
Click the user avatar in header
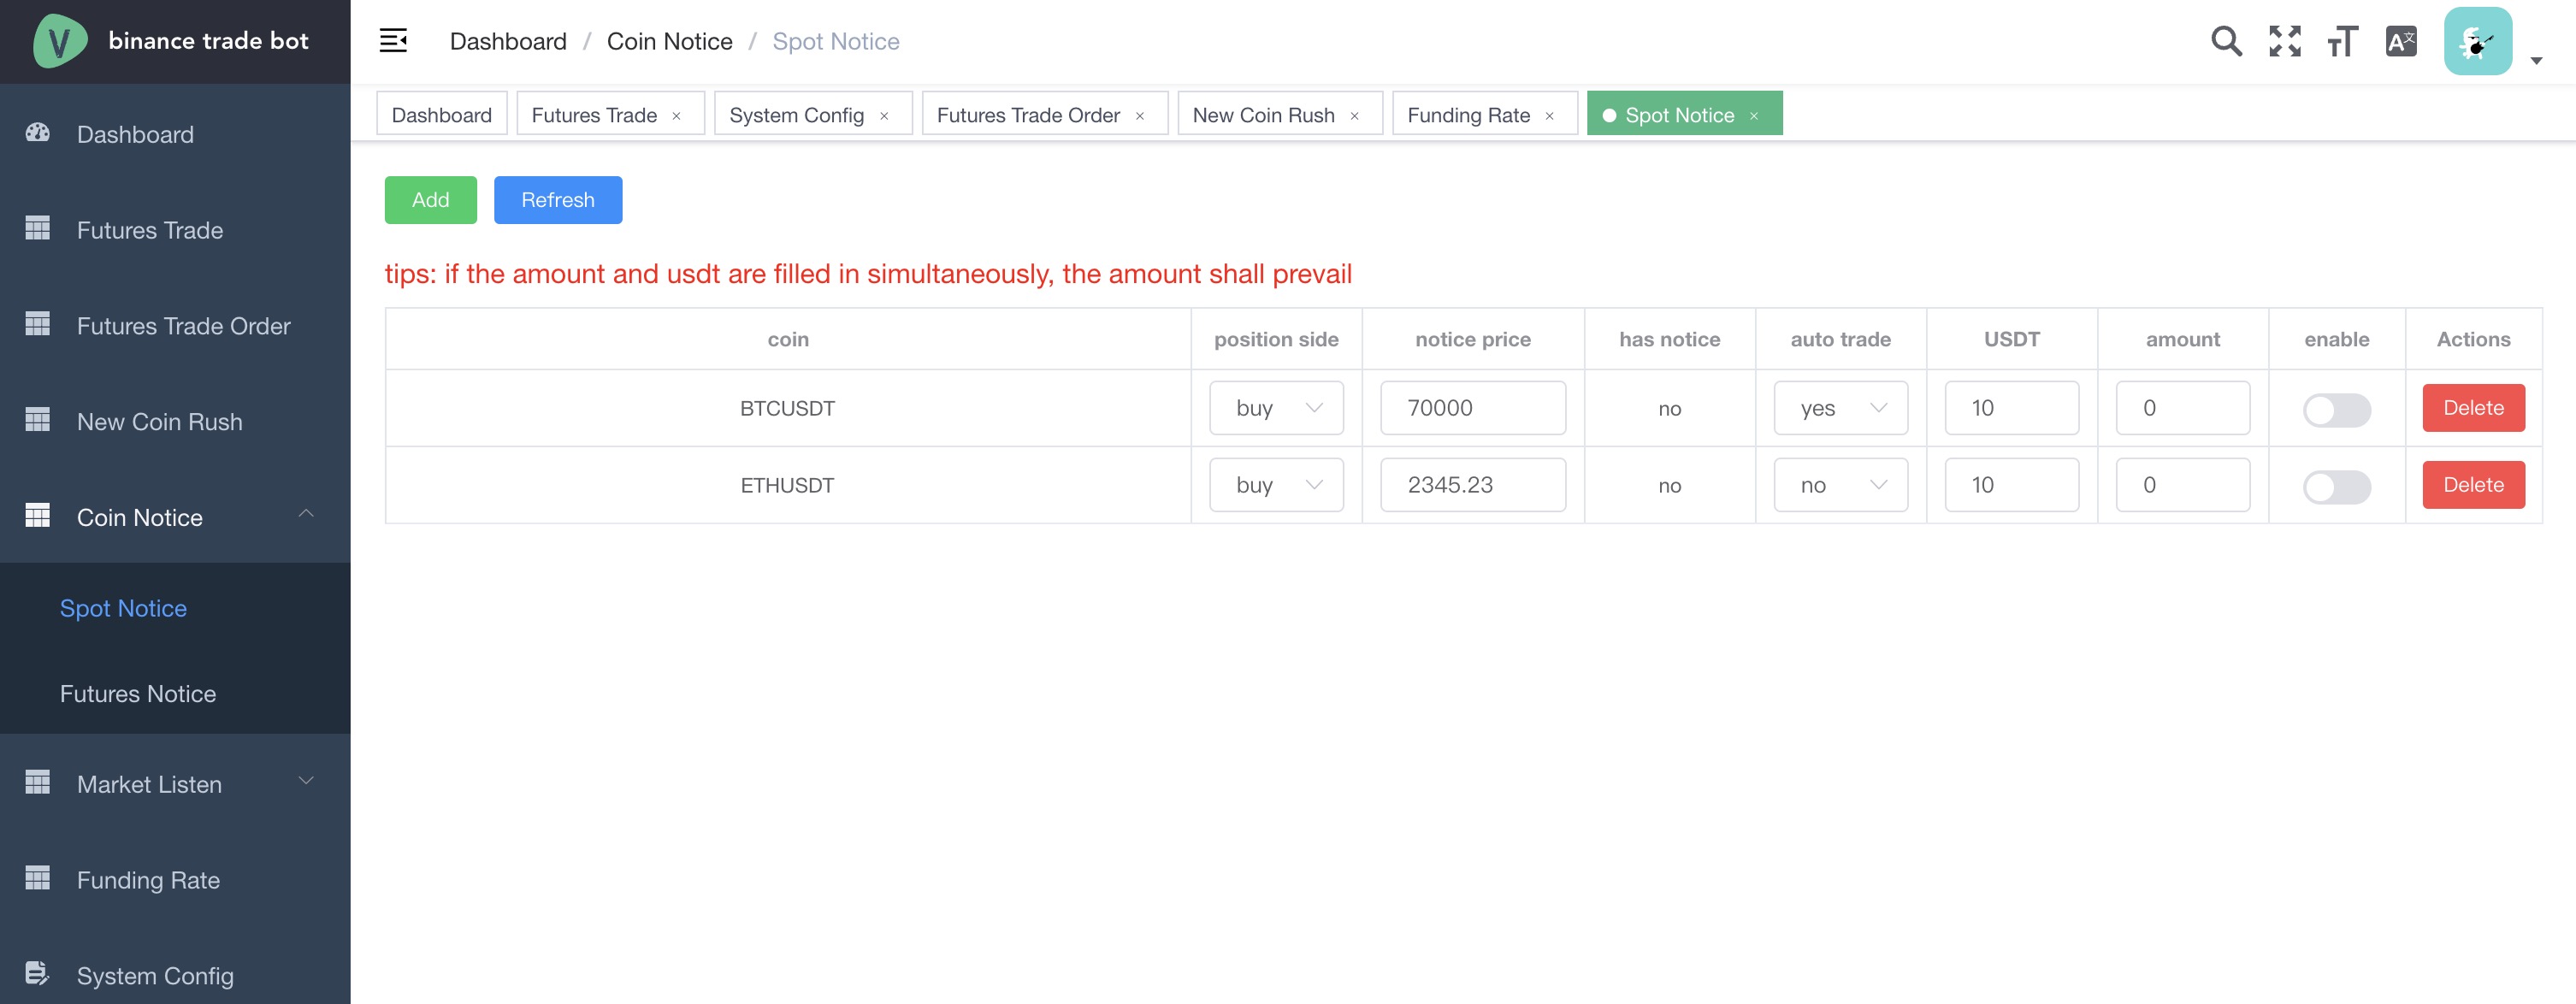(x=2478, y=41)
